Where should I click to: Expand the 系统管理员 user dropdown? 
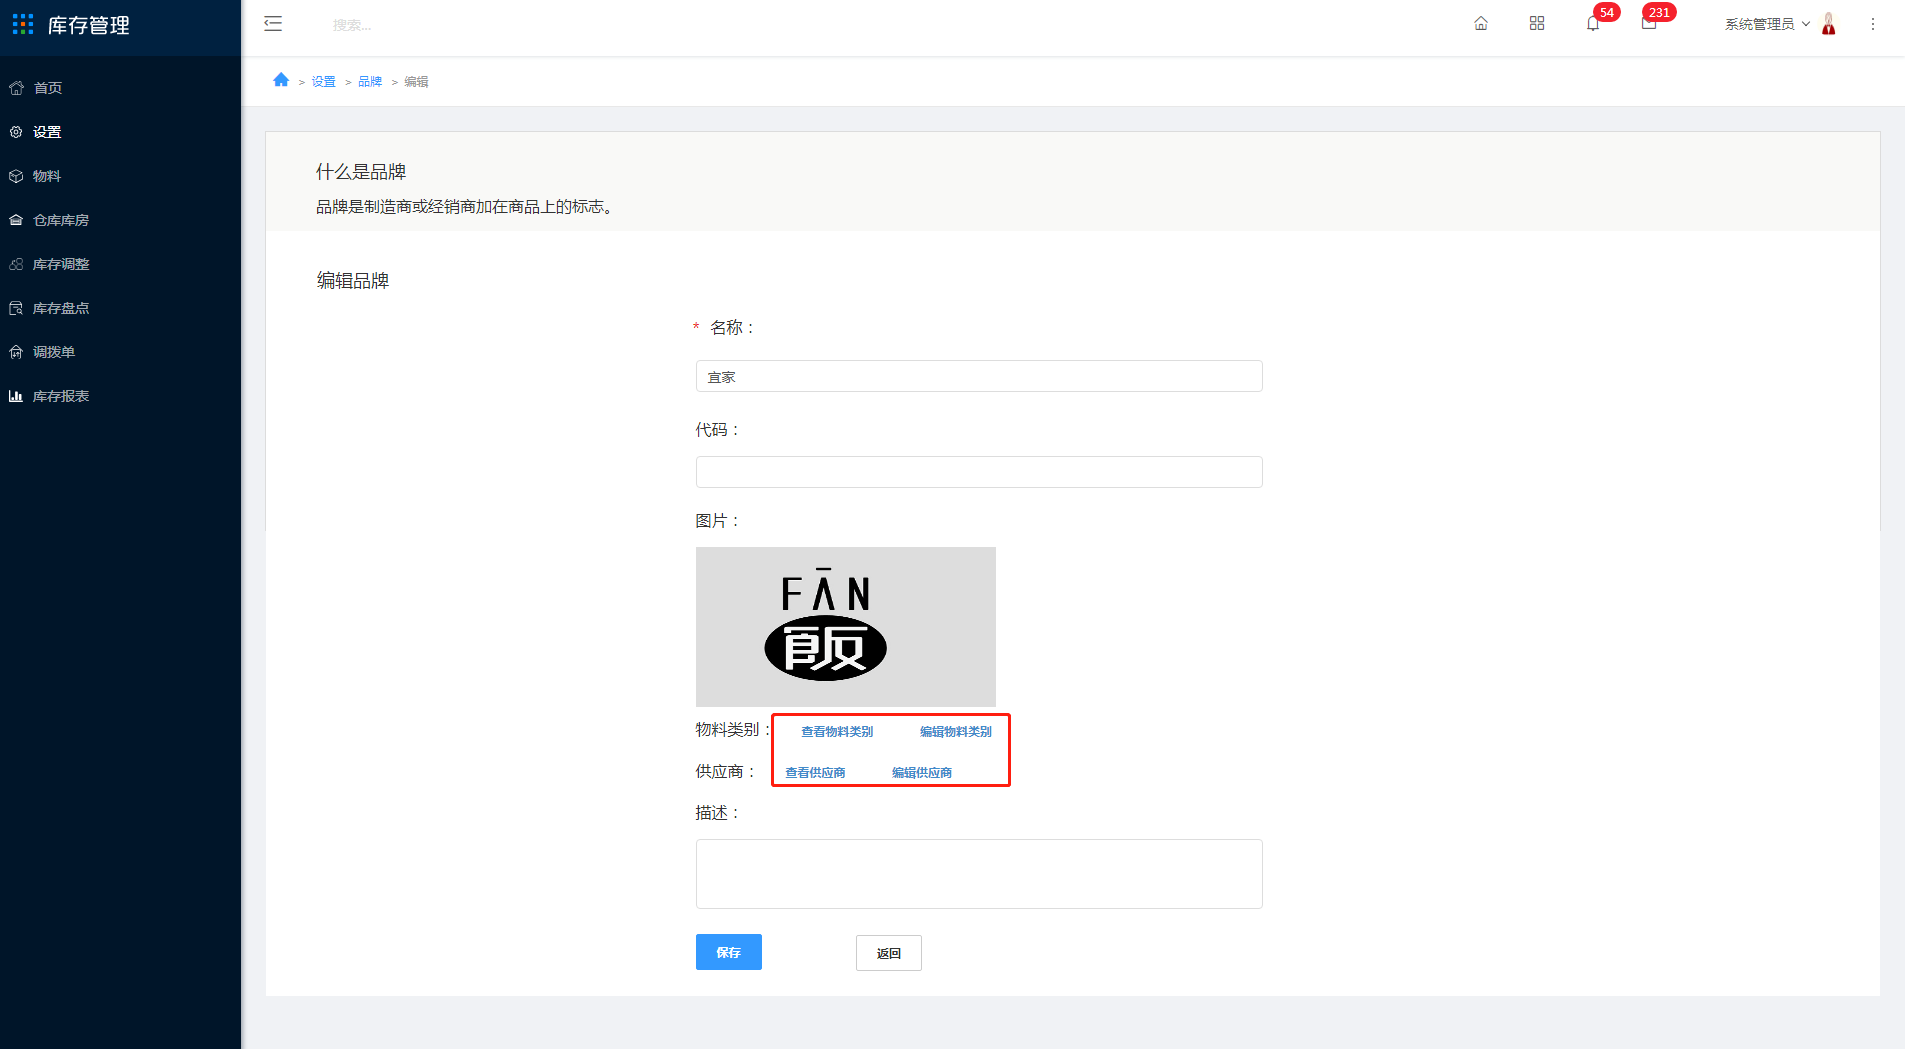click(x=1767, y=24)
